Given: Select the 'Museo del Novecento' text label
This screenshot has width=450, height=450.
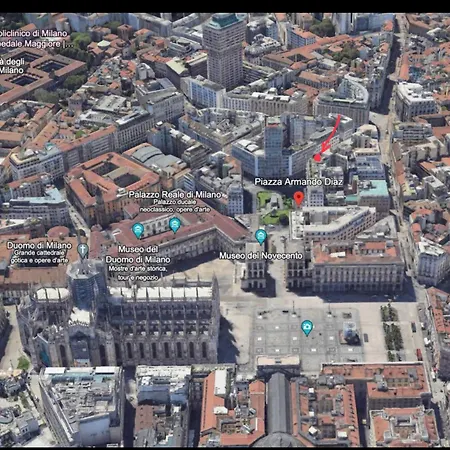Looking at the screenshot, I should tap(261, 256).
